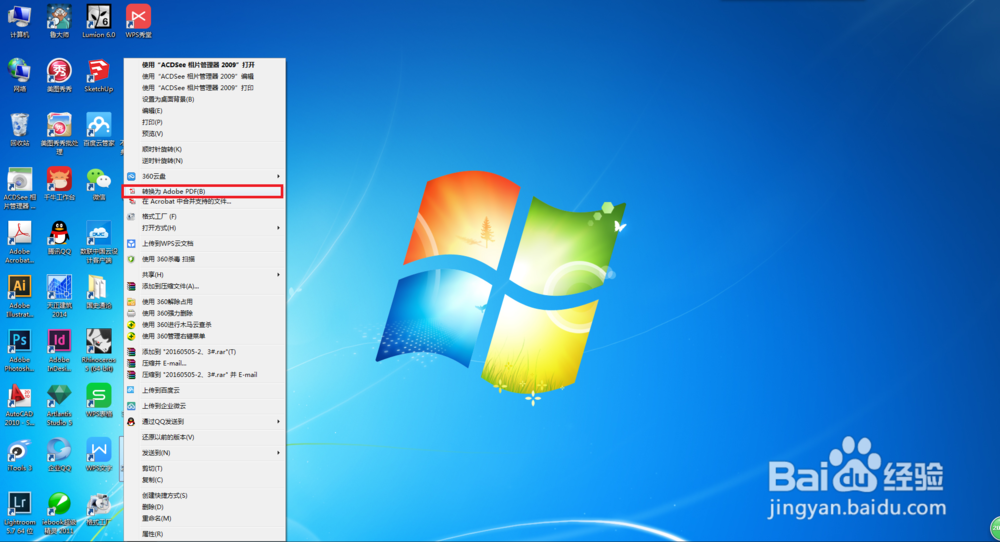Select 格式工厂 (F) menu entry
The height and width of the screenshot is (542, 1000).
coord(204,216)
